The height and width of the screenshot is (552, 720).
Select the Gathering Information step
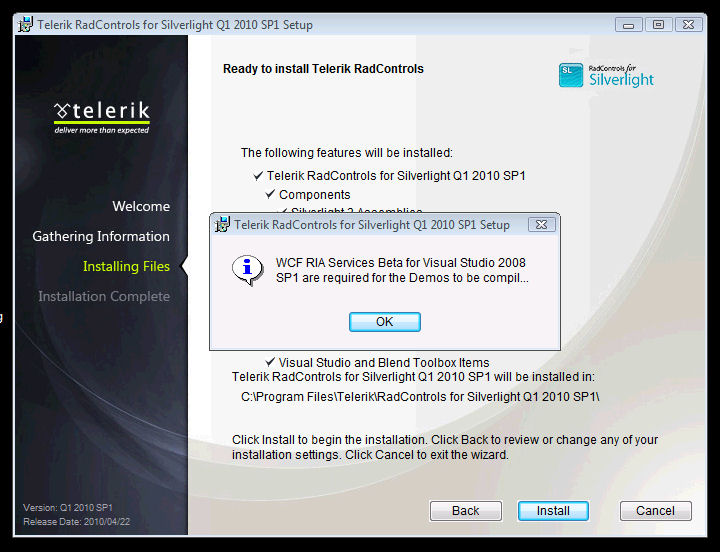click(x=101, y=236)
